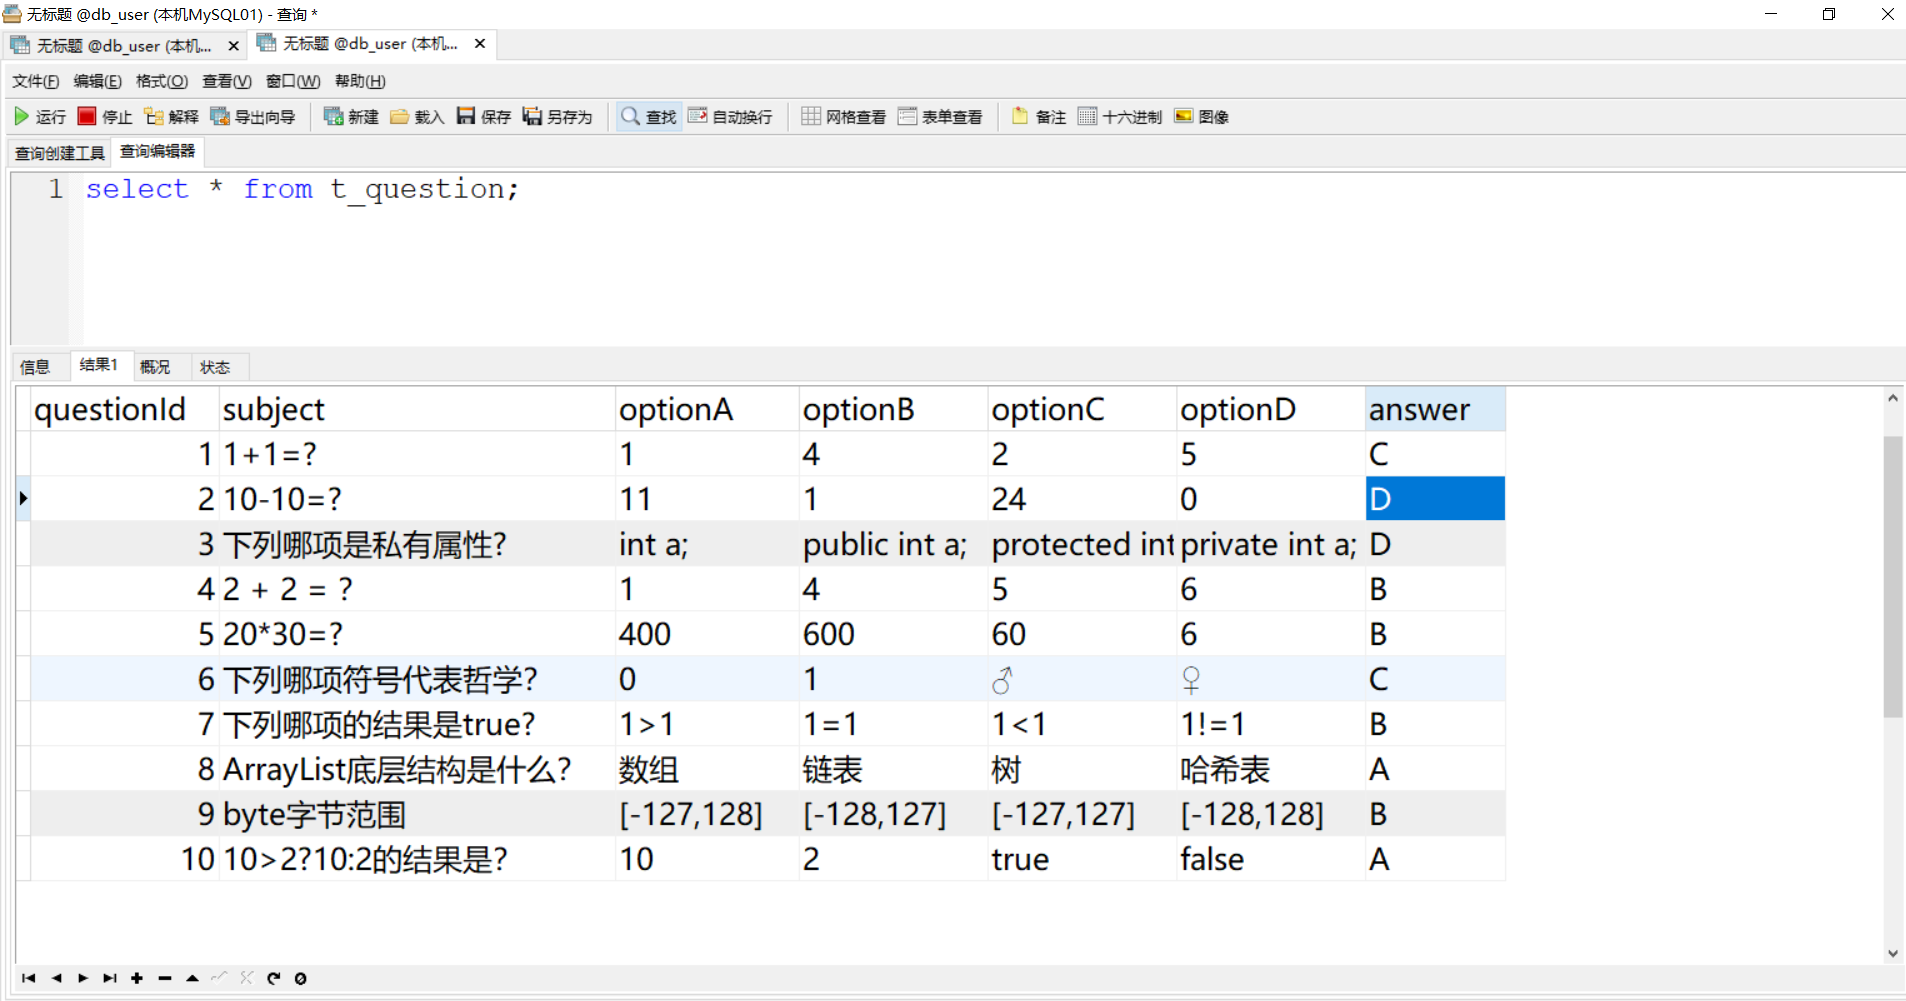Choose 另存为 save as
The height and width of the screenshot is (1001, 1906).
tap(558, 117)
